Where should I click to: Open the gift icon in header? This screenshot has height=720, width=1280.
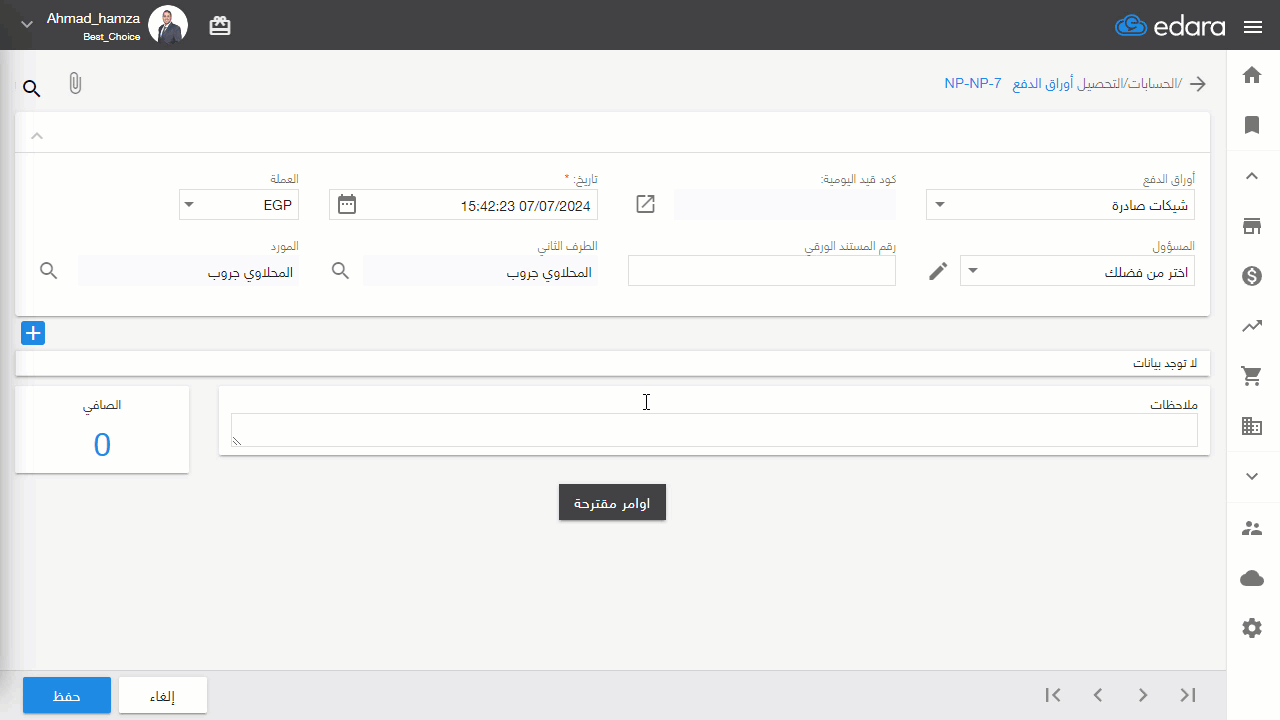[x=220, y=27]
